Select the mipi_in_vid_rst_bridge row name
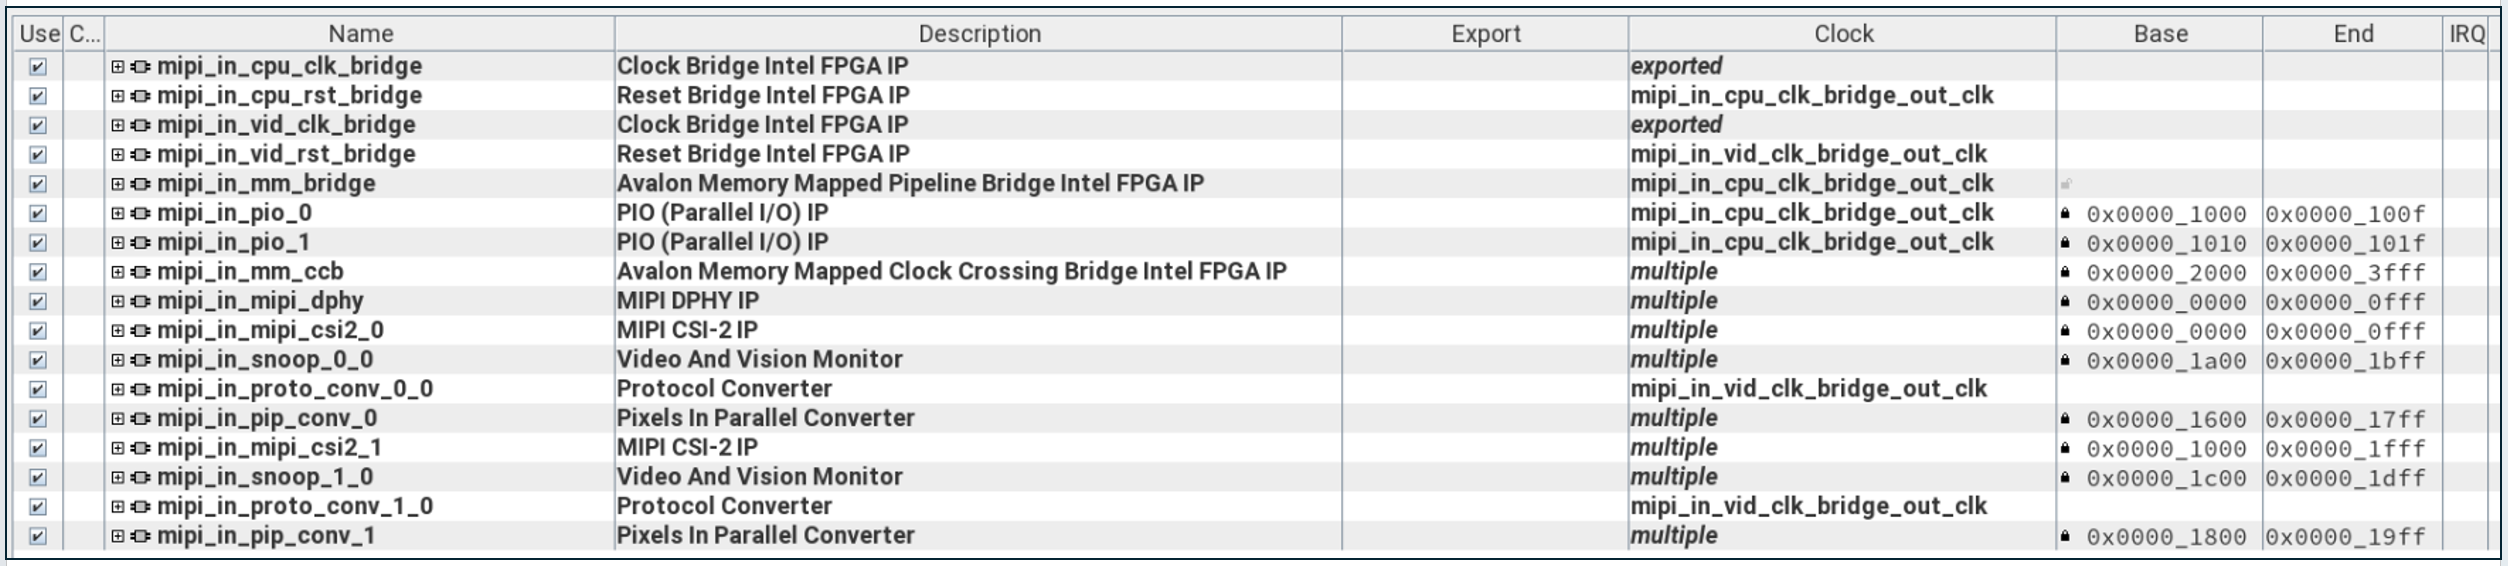Screen dimensions: 2508x566 coord(286,154)
